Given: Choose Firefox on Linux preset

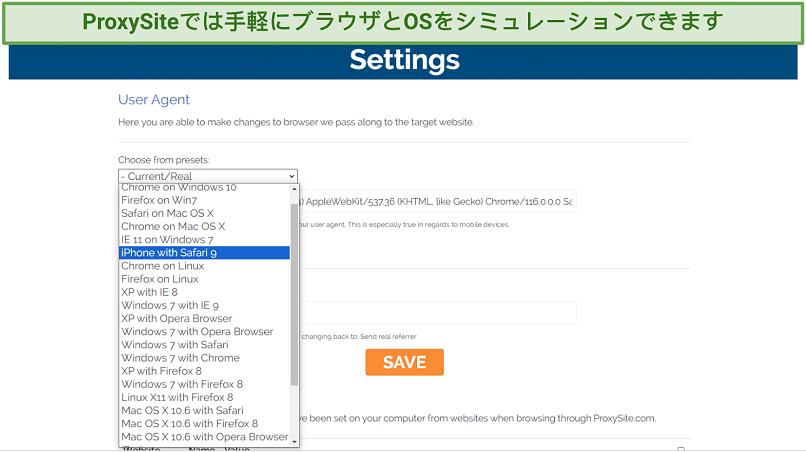Looking at the screenshot, I should pyautogui.click(x=205, y=279).
